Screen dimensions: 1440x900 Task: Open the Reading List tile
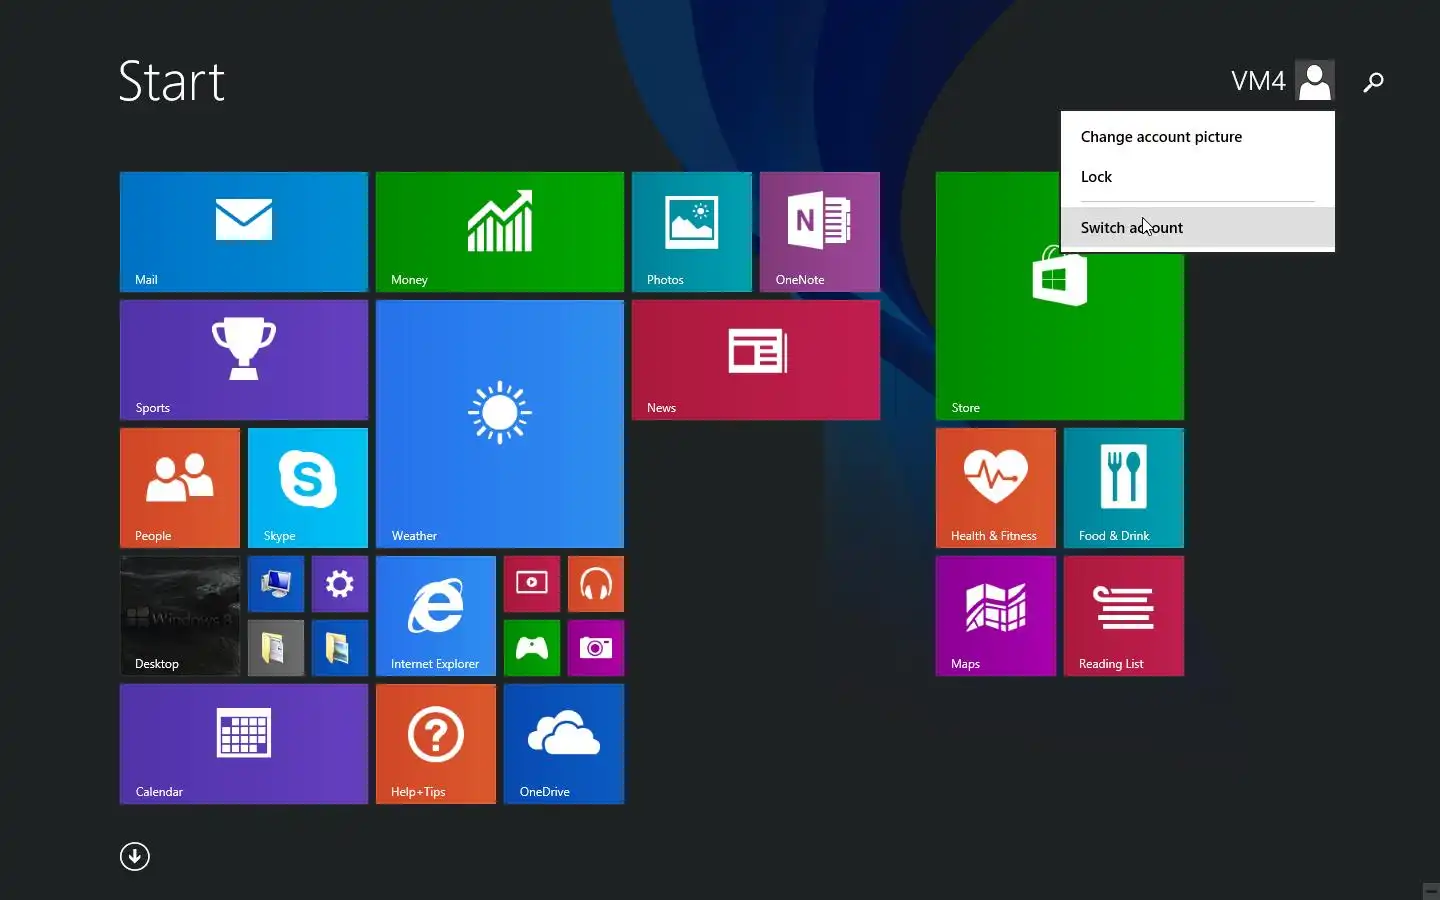(1124, 616)
